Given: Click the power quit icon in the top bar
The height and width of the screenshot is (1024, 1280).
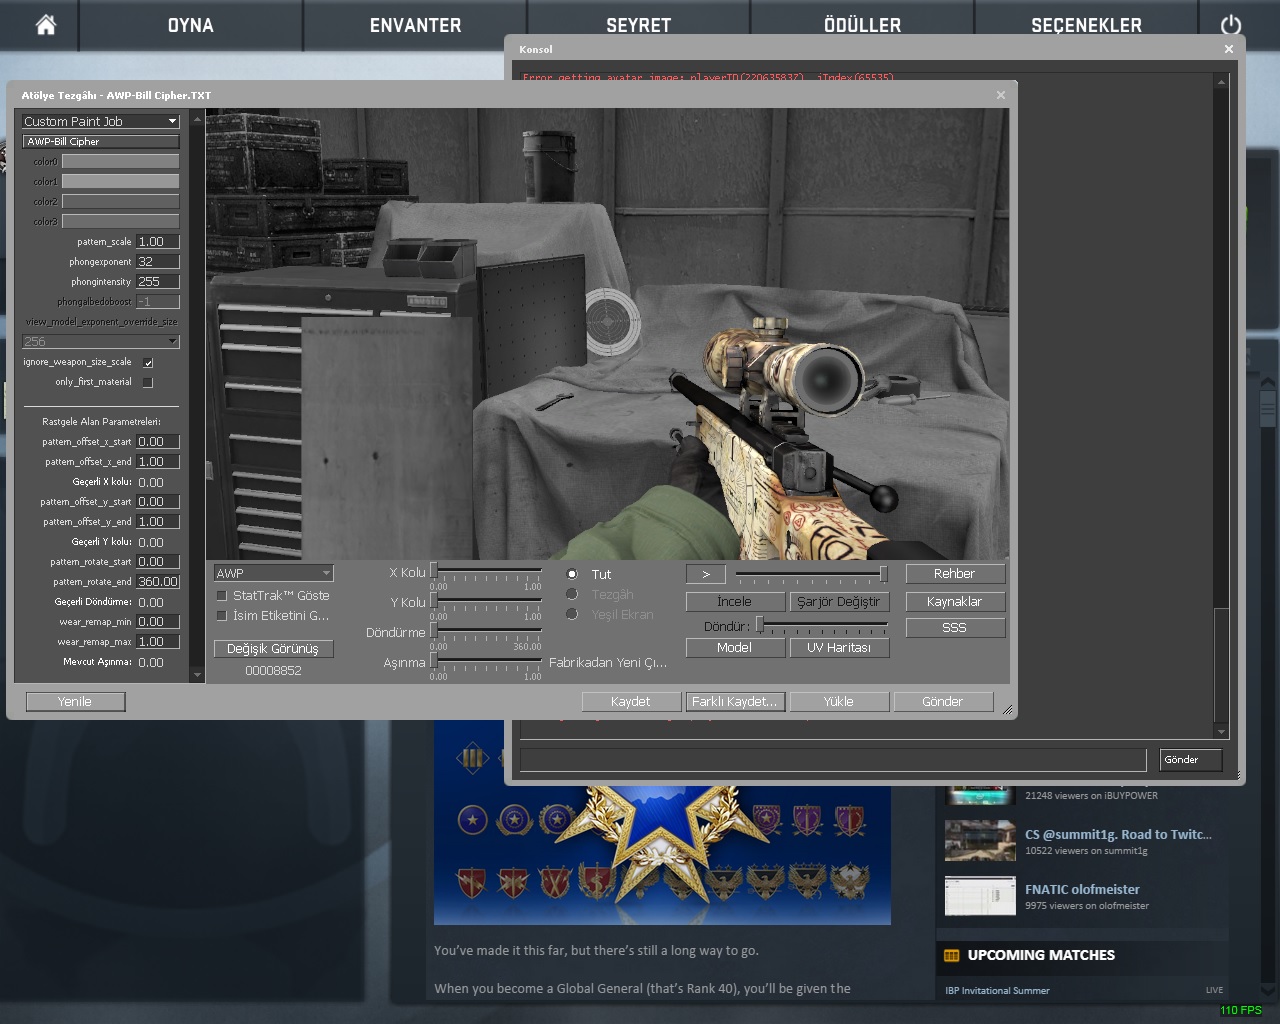Looking at the screenshot, I should coord(1231,25).
